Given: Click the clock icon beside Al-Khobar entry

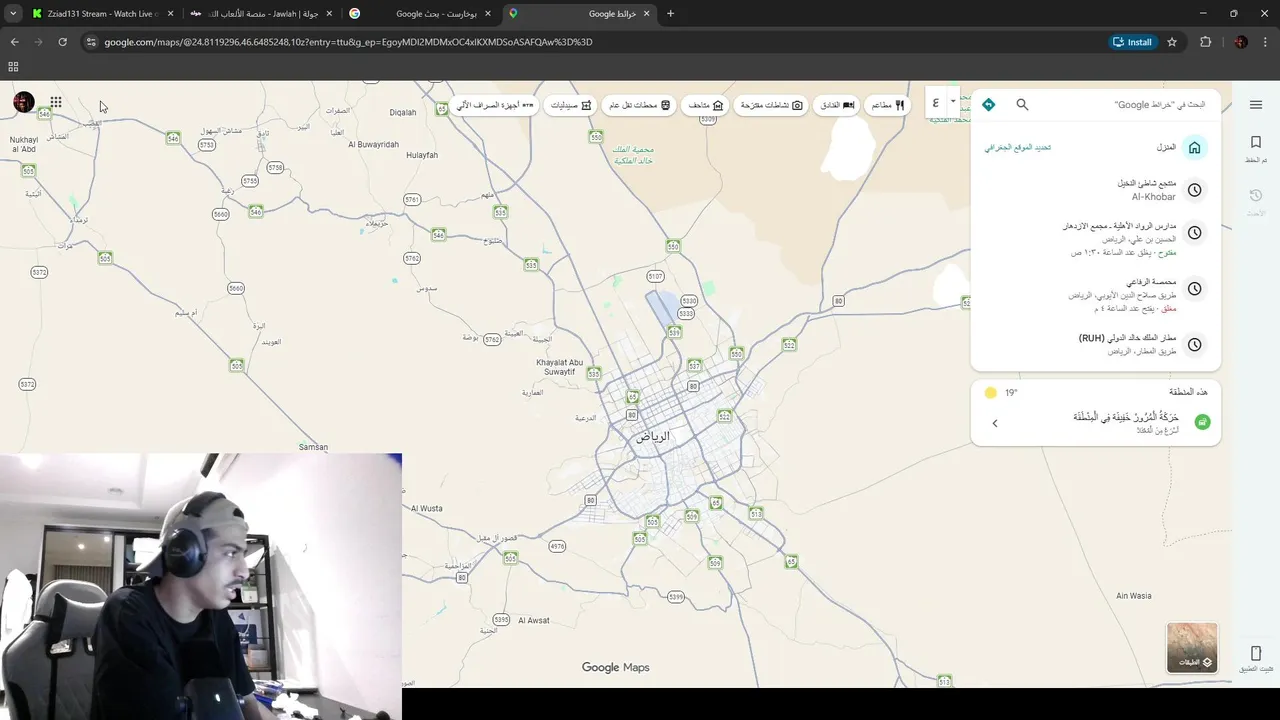Looking at the screenshot, I should (1194, 190).
